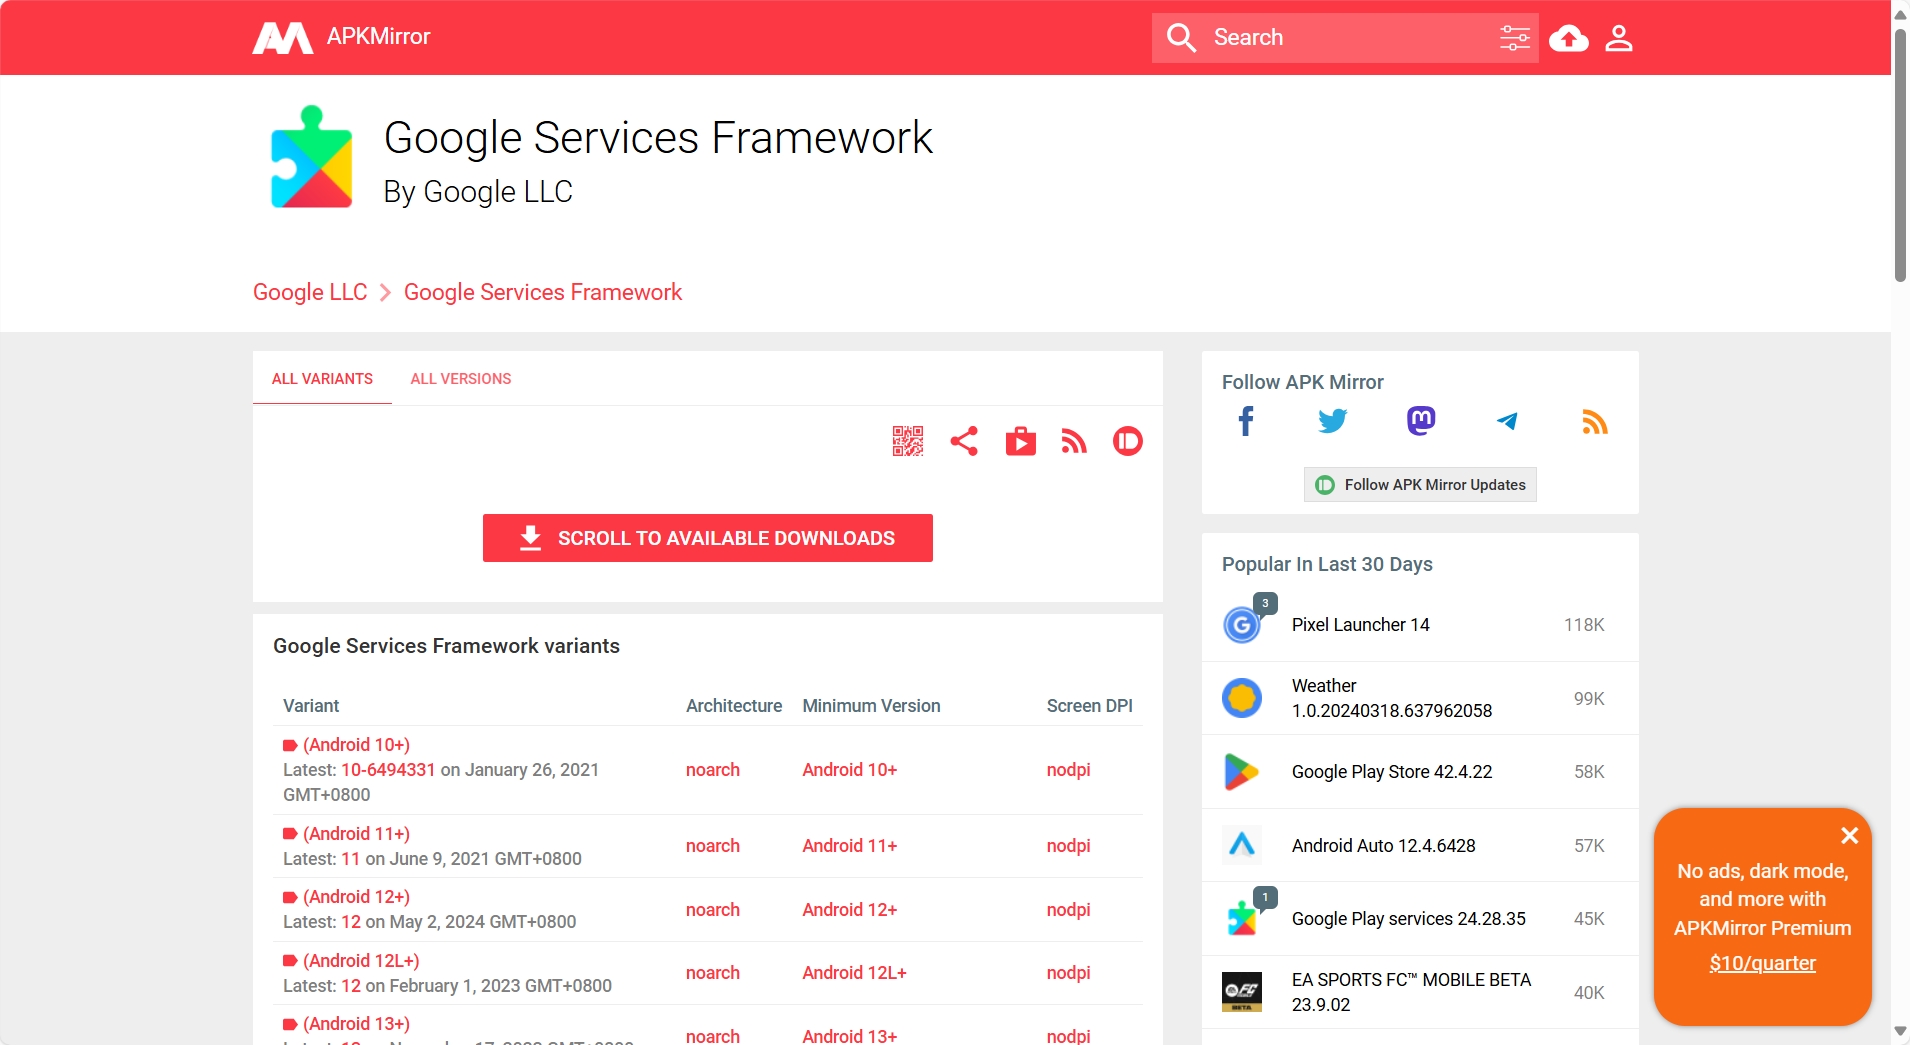Click the Weather app icon
The height and width of the screenshot is (1045, 1910).
[x=1242, y=698]
